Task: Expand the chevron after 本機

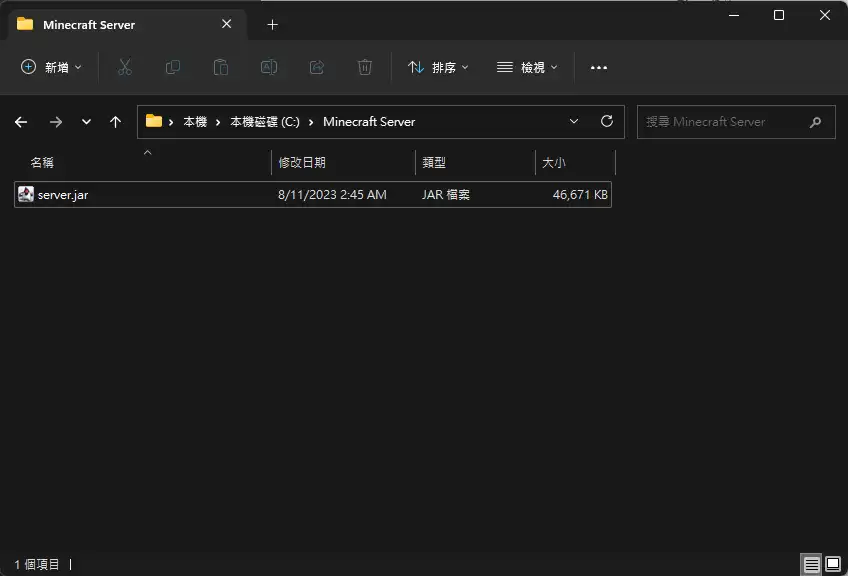Action: (x=218, y=122)
